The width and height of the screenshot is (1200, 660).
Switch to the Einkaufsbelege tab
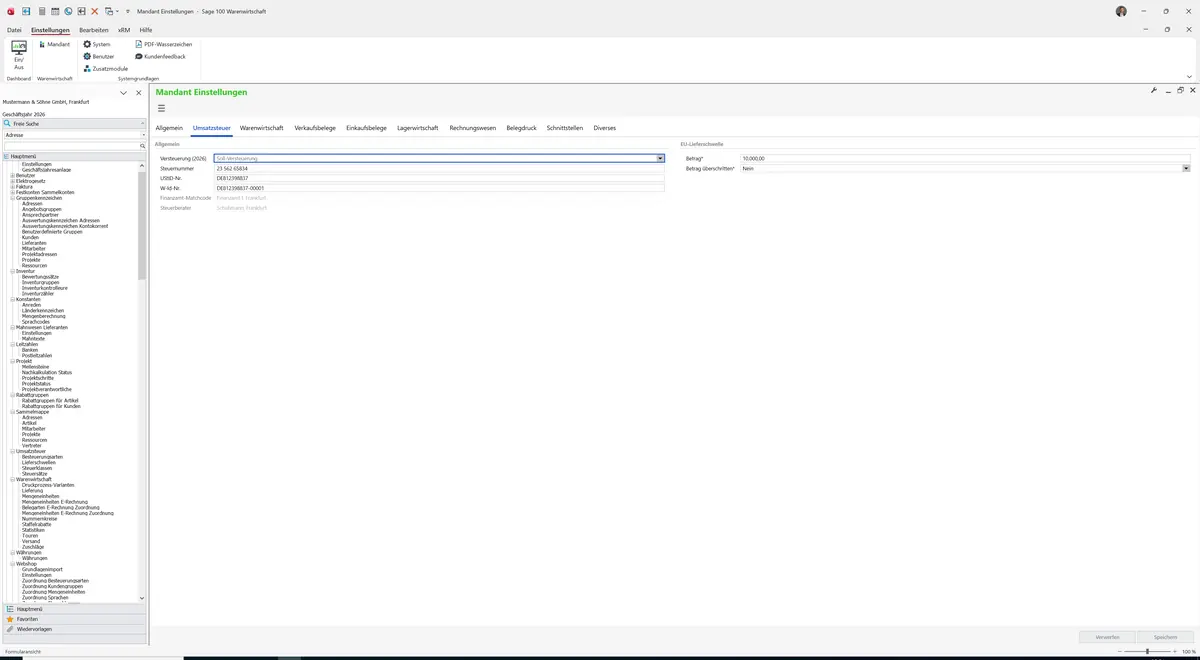coord(366,128)
